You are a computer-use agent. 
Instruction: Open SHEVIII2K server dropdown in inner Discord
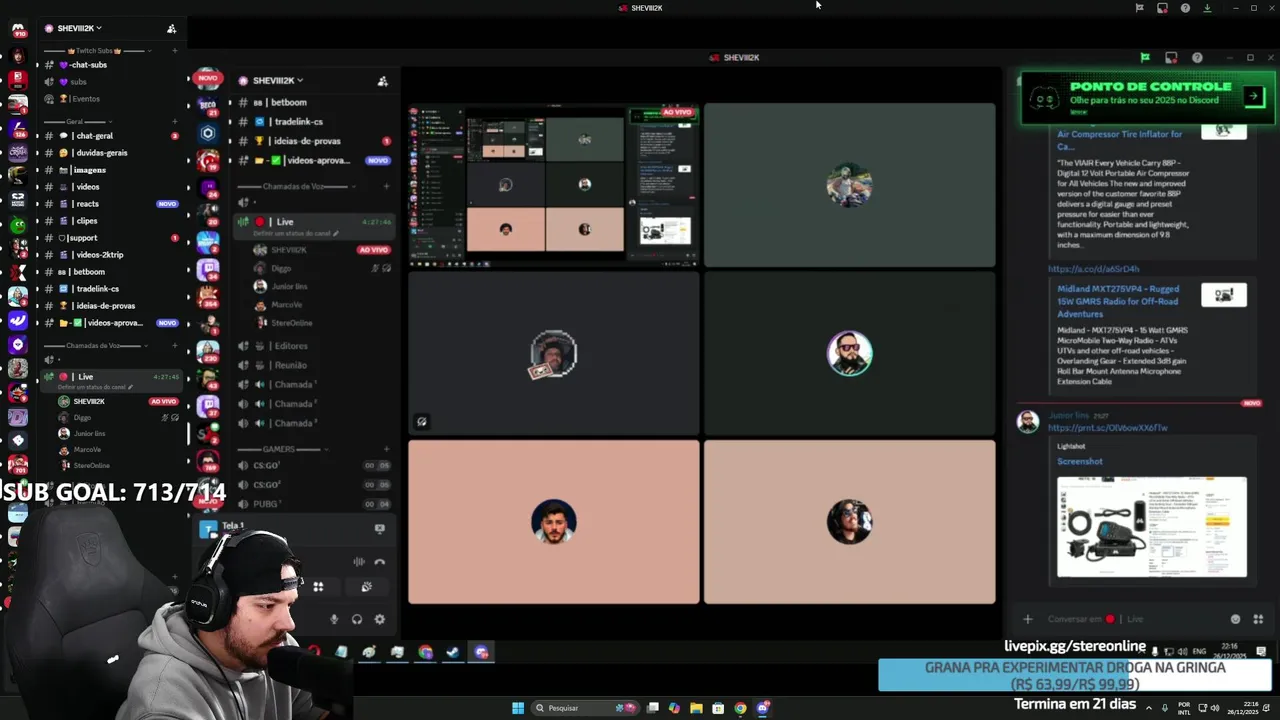click(x=278, y=80)
